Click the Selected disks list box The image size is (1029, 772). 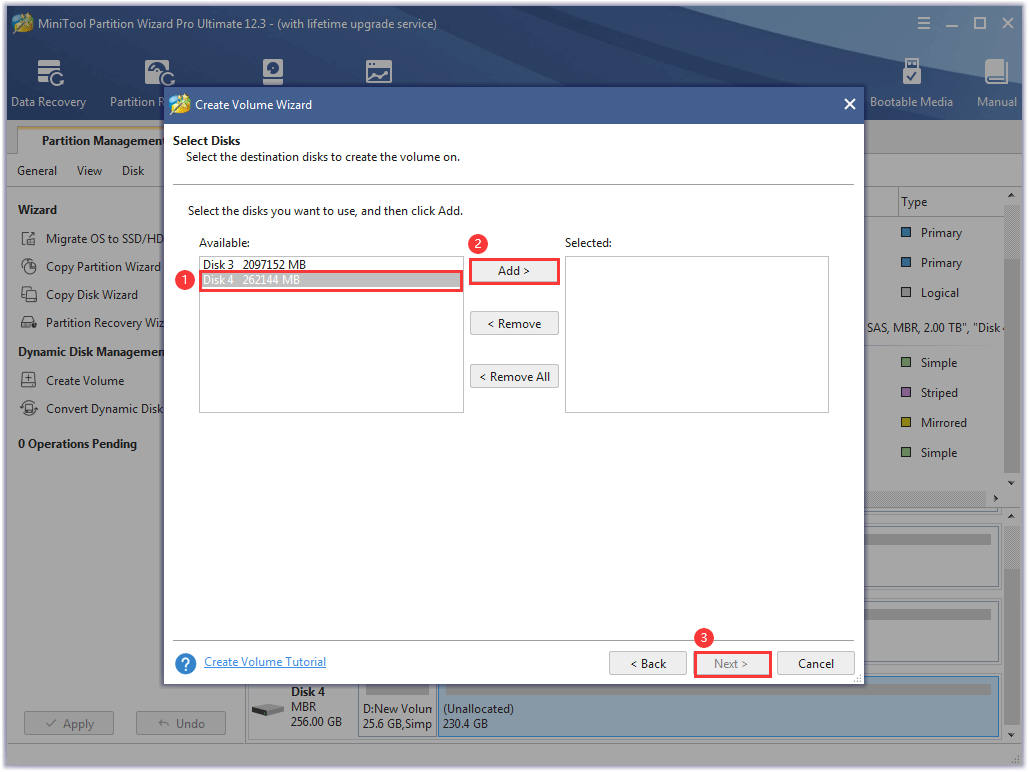pos(696,334)
